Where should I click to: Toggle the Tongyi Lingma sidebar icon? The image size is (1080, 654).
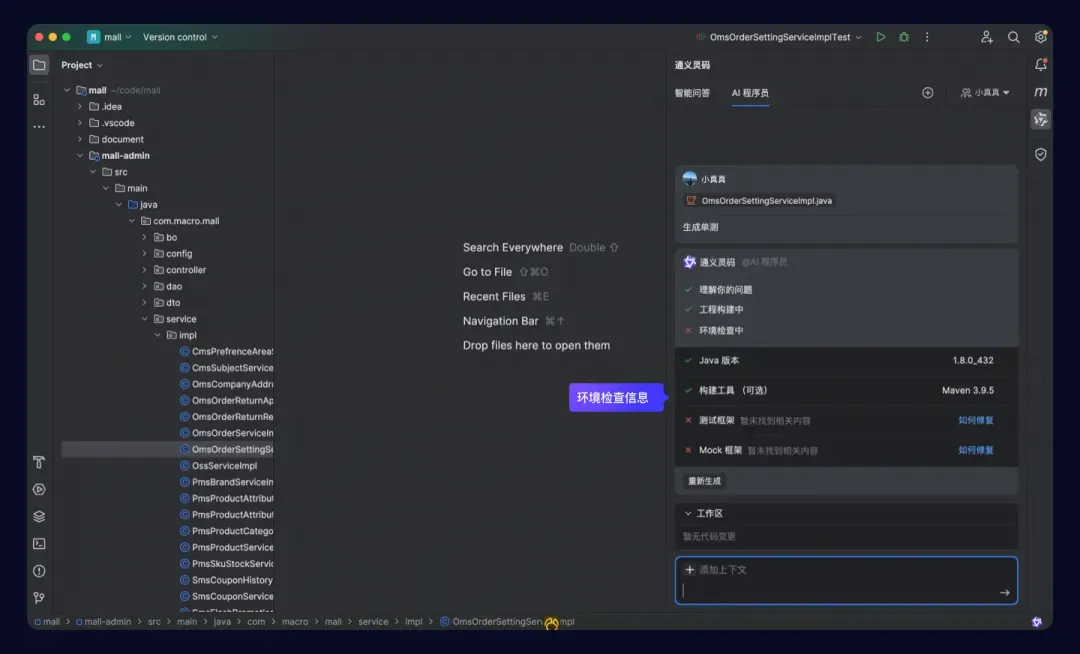tap(1040, 119)
